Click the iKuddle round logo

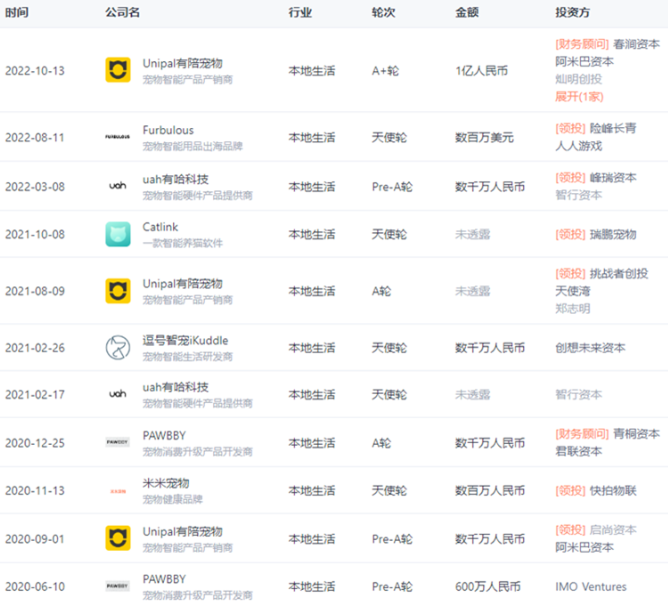pyautogui.click(x=118, y=347)
